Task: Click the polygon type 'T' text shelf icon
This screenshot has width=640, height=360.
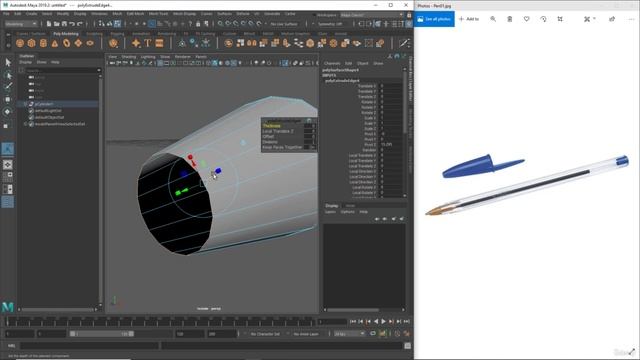Action: [x=148, y=43]
